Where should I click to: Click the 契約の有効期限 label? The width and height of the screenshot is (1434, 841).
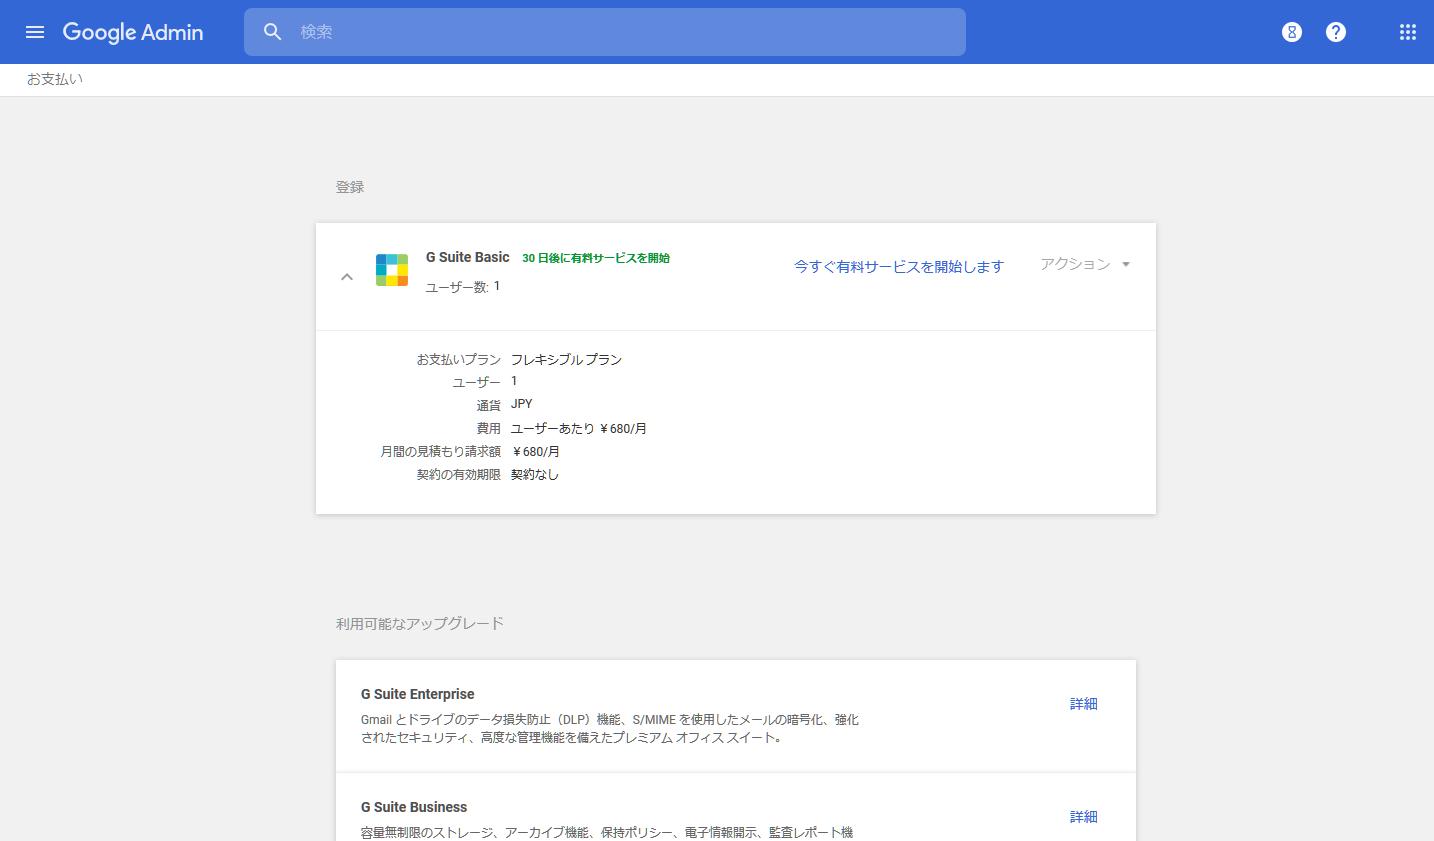[459, 474]
